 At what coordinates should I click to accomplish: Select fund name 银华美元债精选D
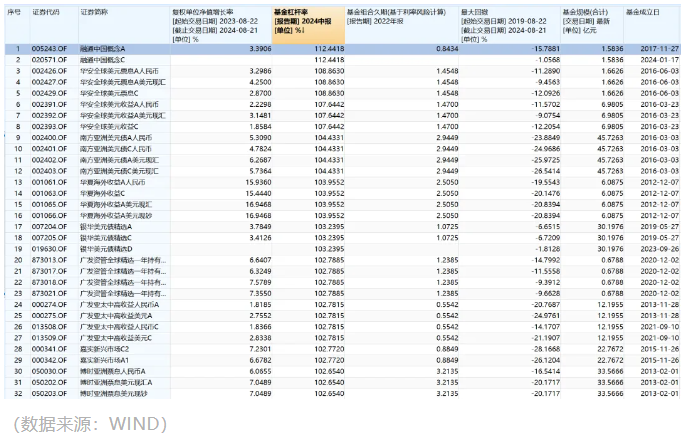coord(106,249)
